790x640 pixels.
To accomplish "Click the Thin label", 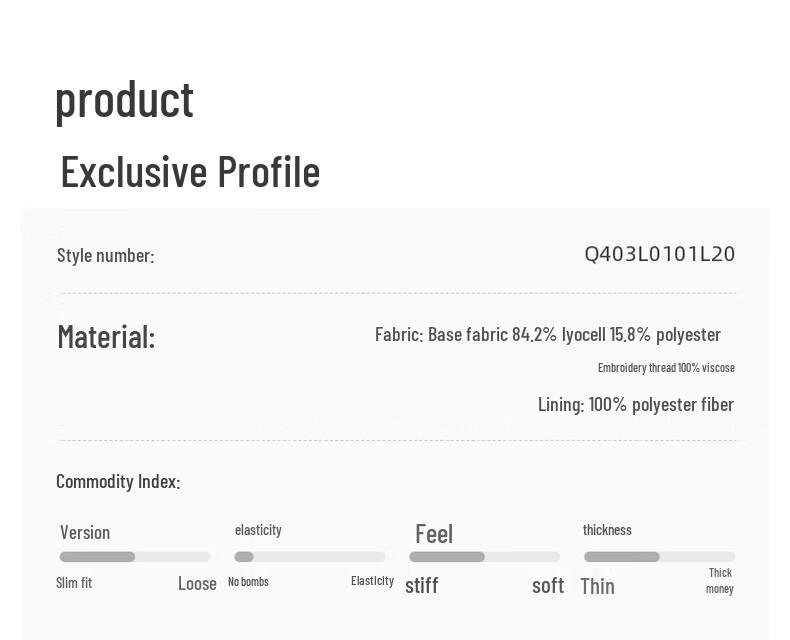I will coord(597,586).
